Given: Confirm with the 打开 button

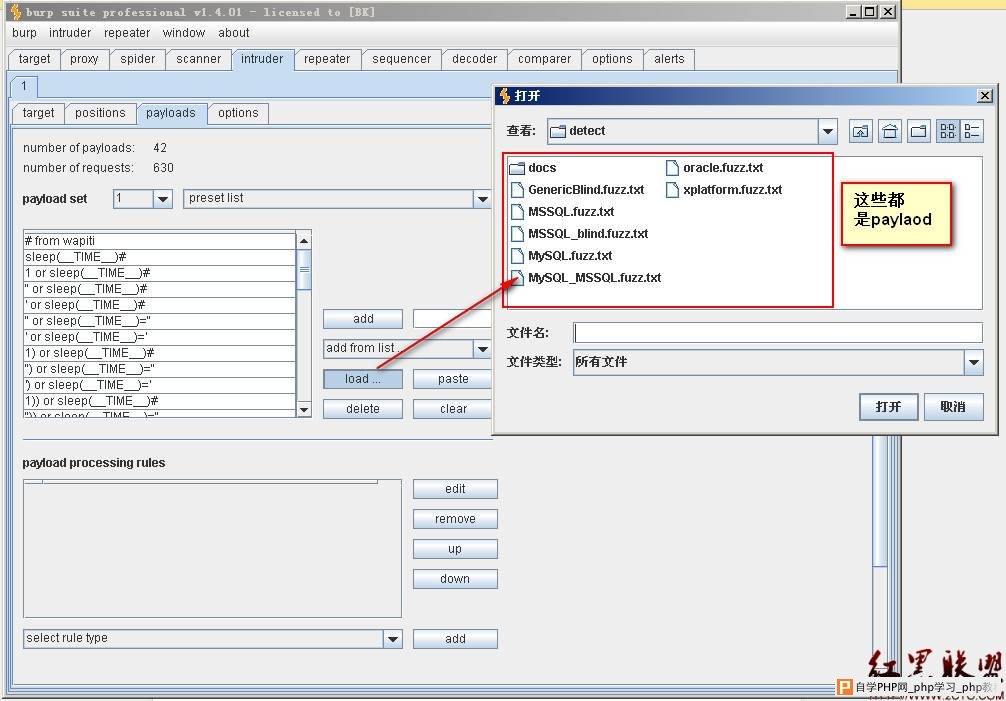Looking at the screenshot, I should (x=889, y=407).
